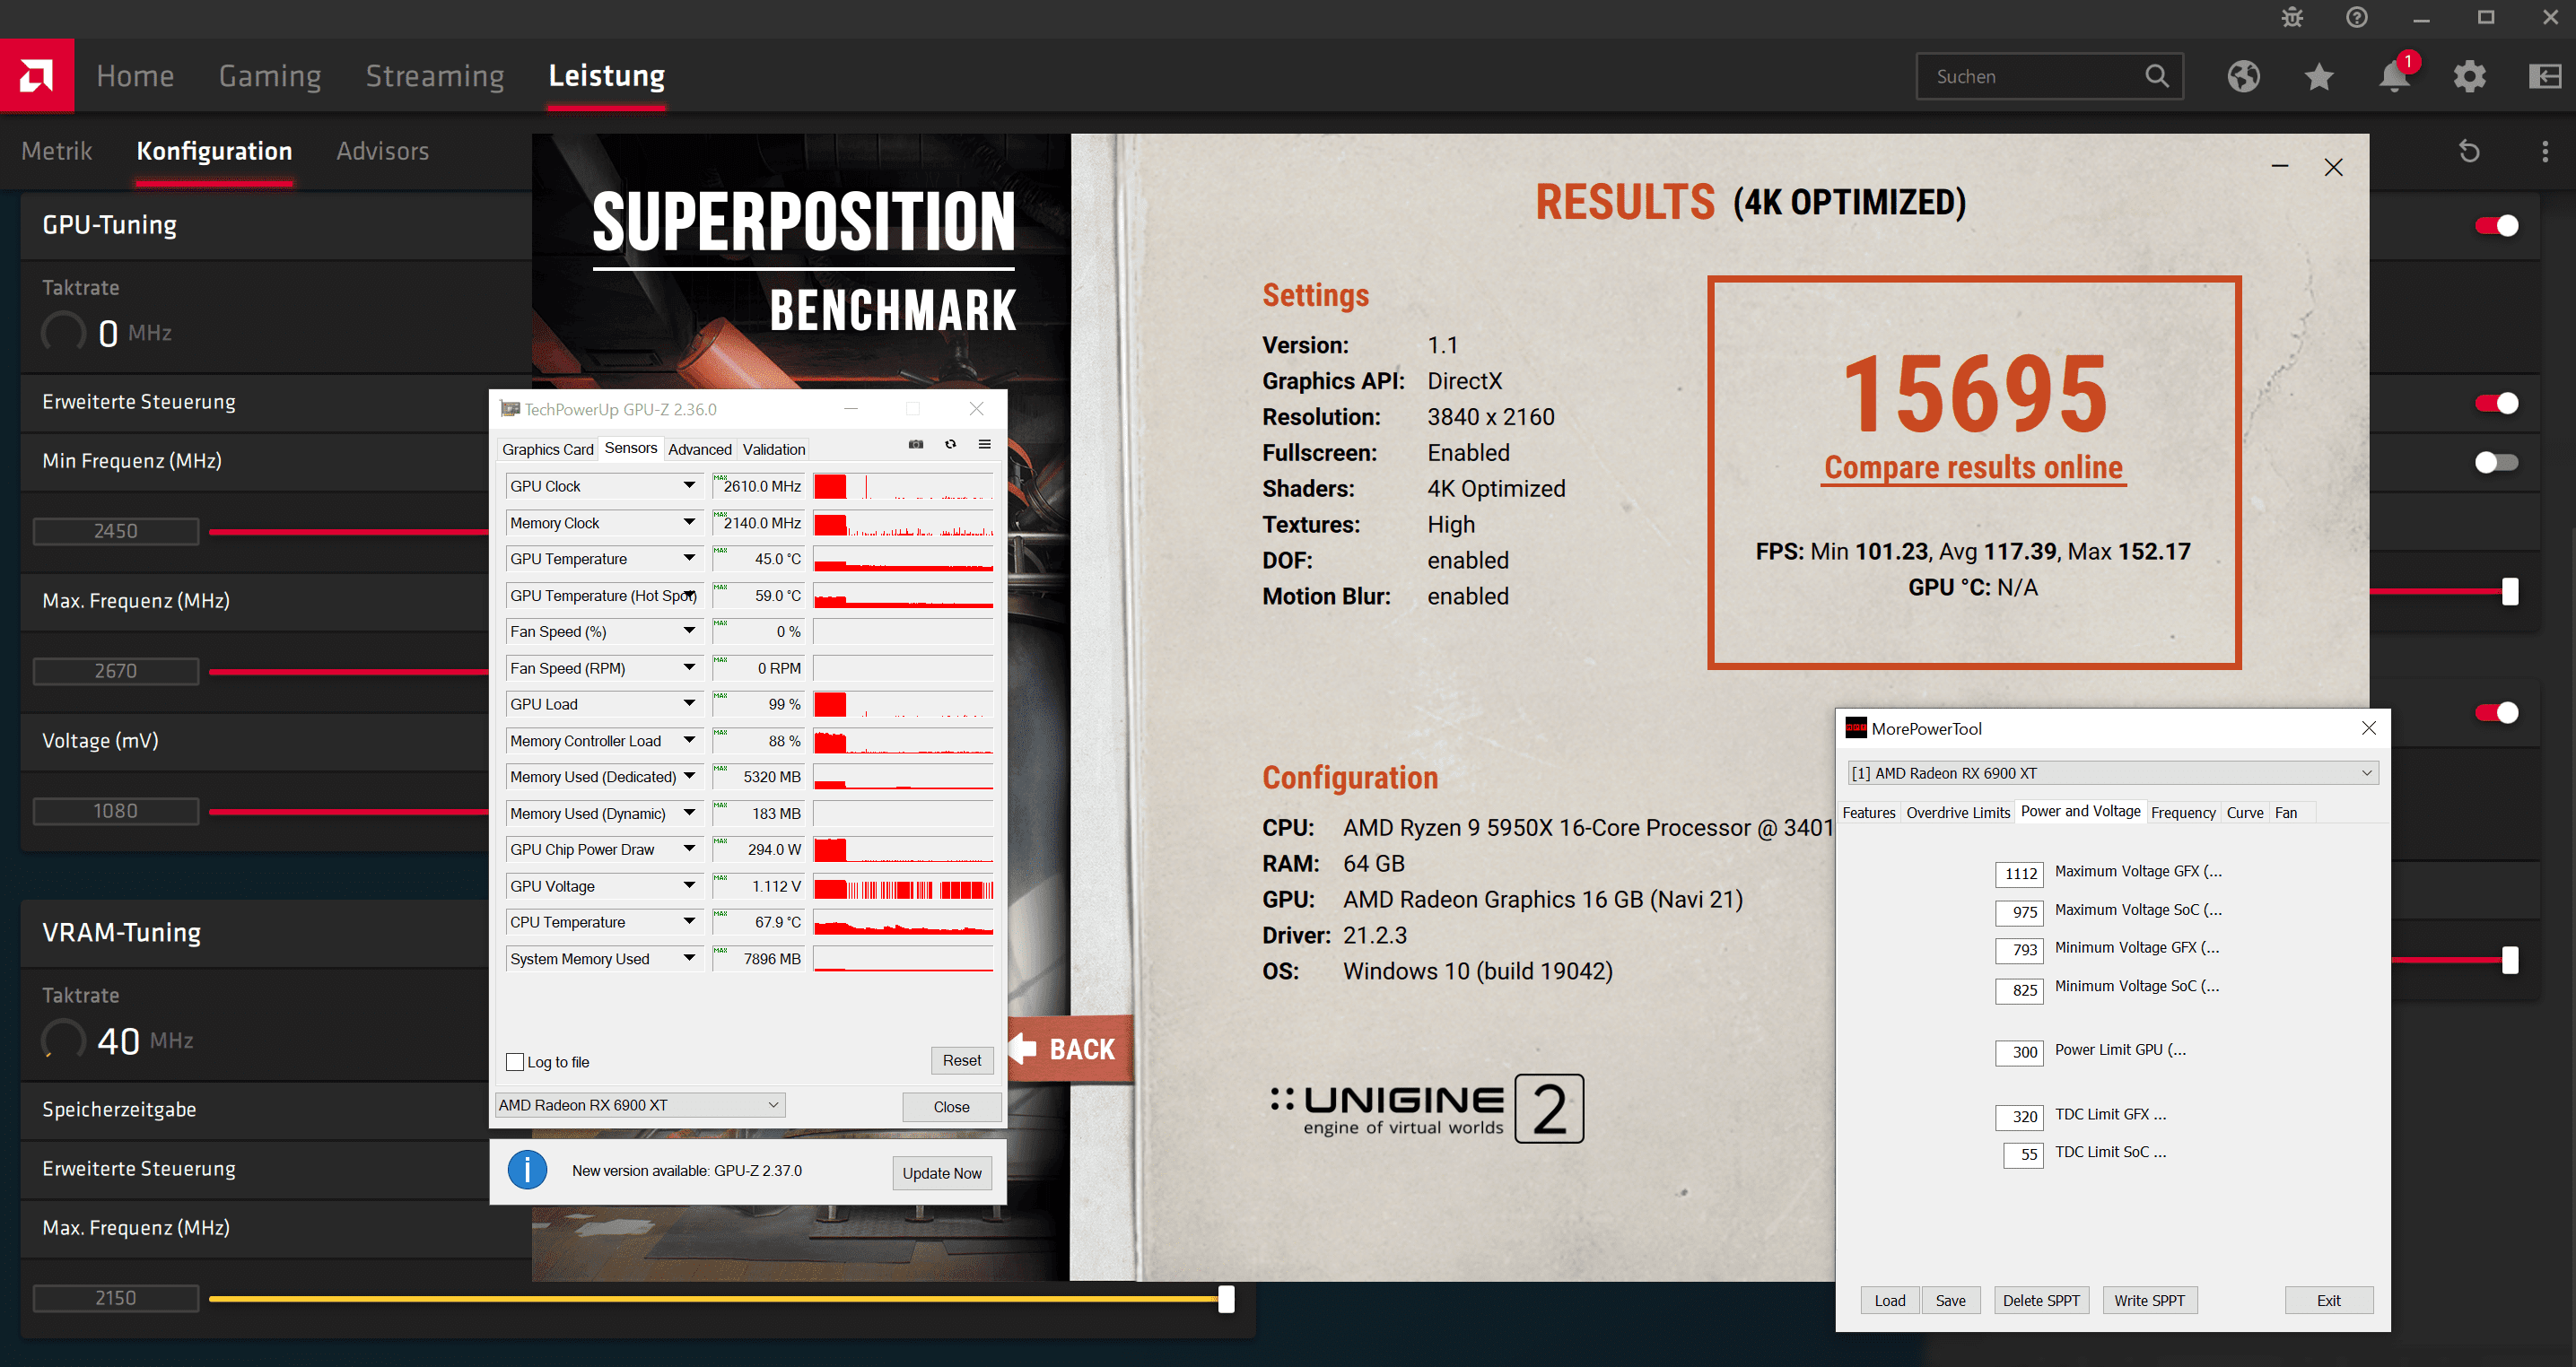Open GPU Clock sensor dropdown
This screenshot has height=1367, width=2576.
pos(688,486)
